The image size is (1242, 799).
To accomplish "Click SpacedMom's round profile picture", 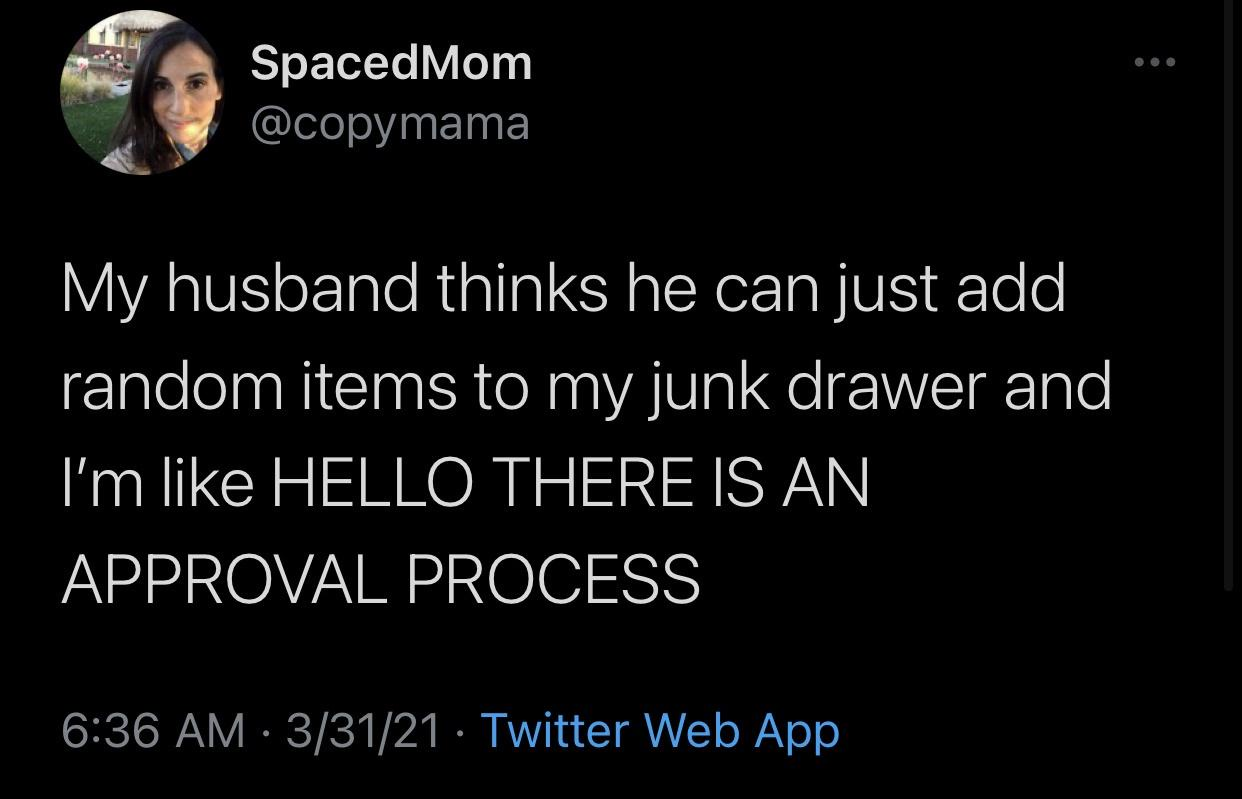I will tap(142, 93).
